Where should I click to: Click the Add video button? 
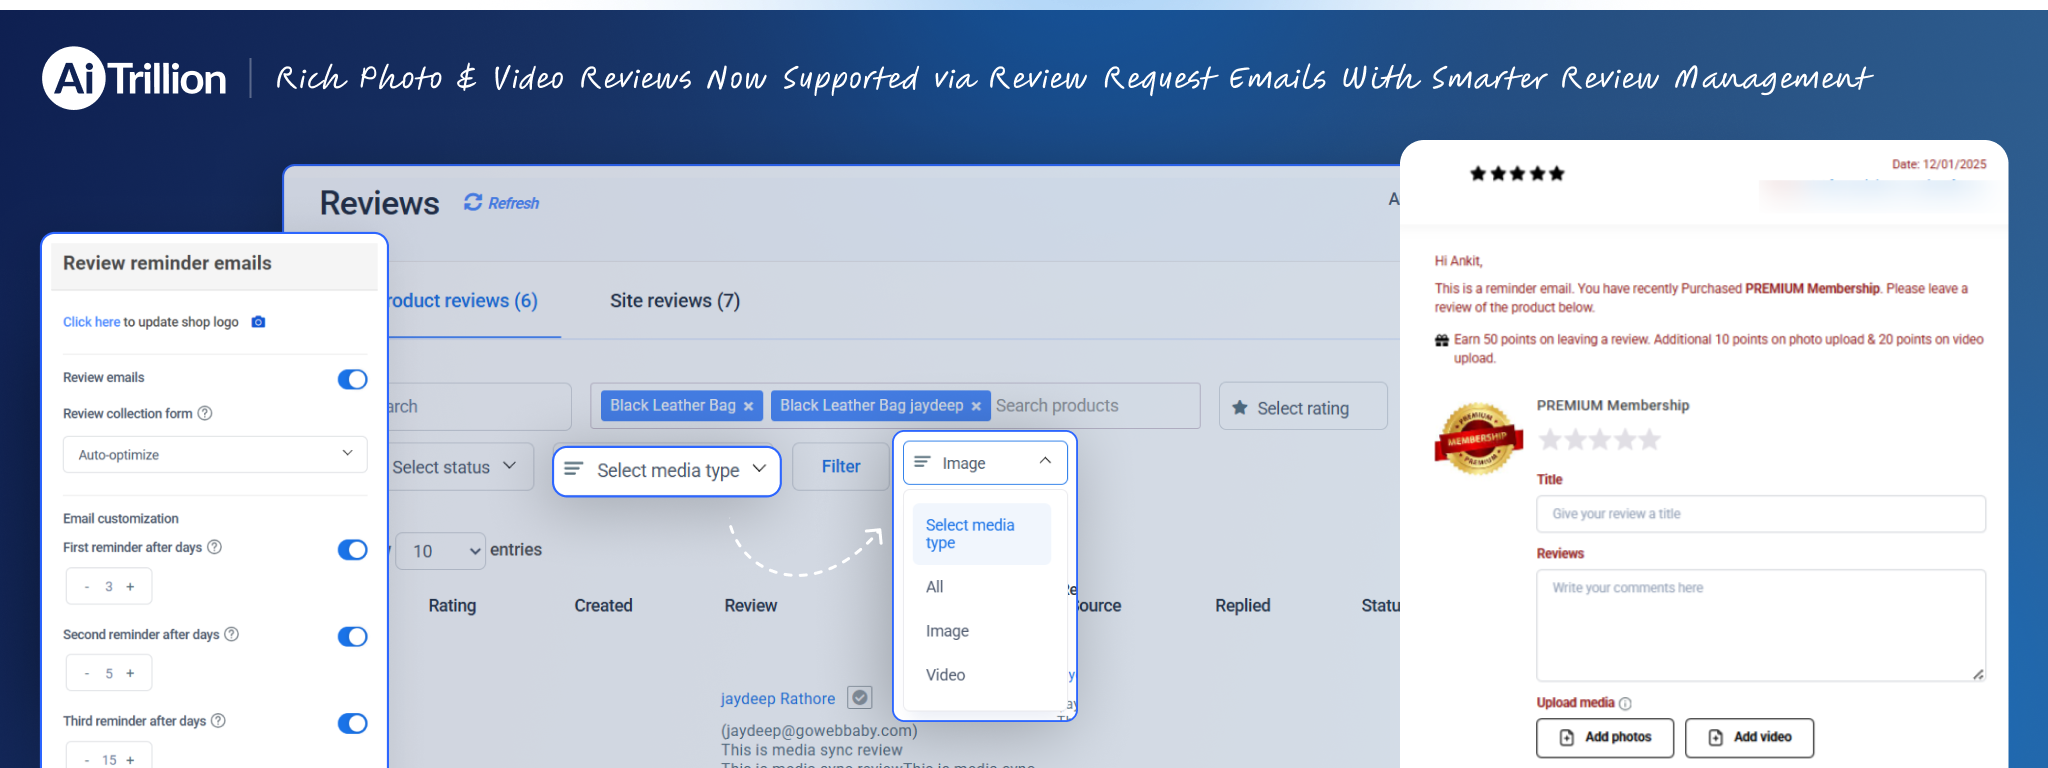(x=1749, y=738)
